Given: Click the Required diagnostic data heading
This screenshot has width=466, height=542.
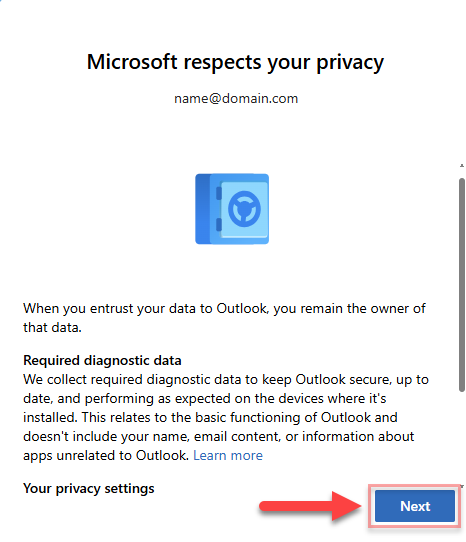Looking at the screenshot, I should 102,360.
